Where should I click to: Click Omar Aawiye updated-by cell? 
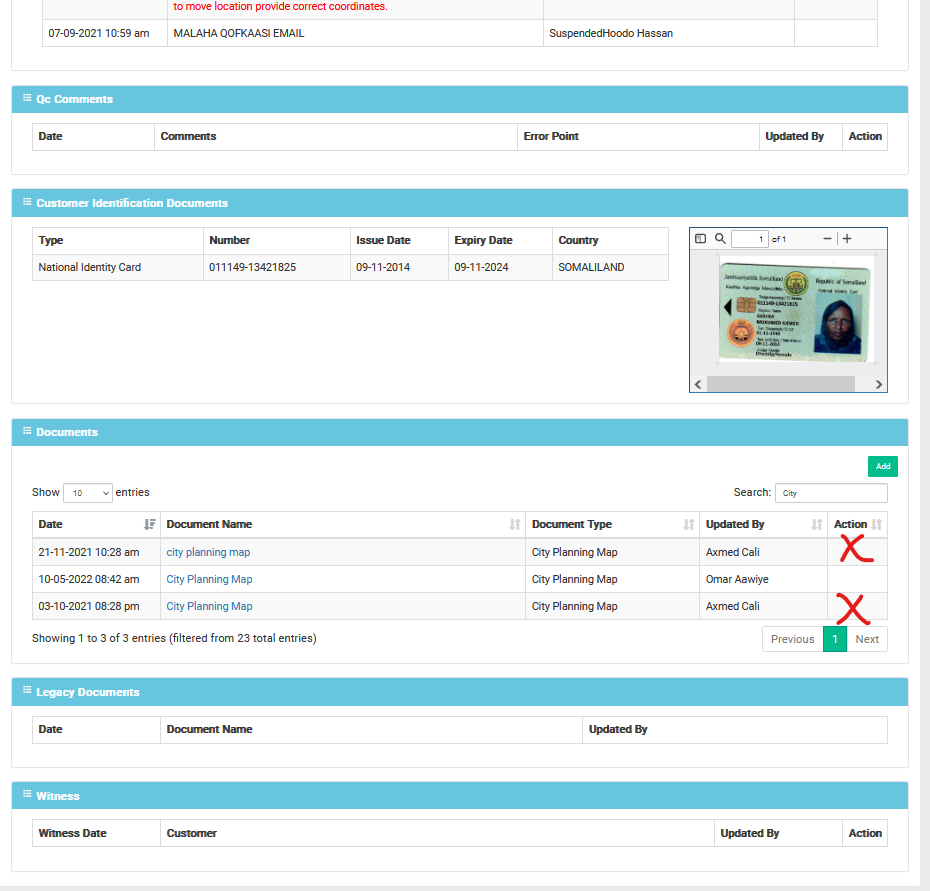[763, 579]
